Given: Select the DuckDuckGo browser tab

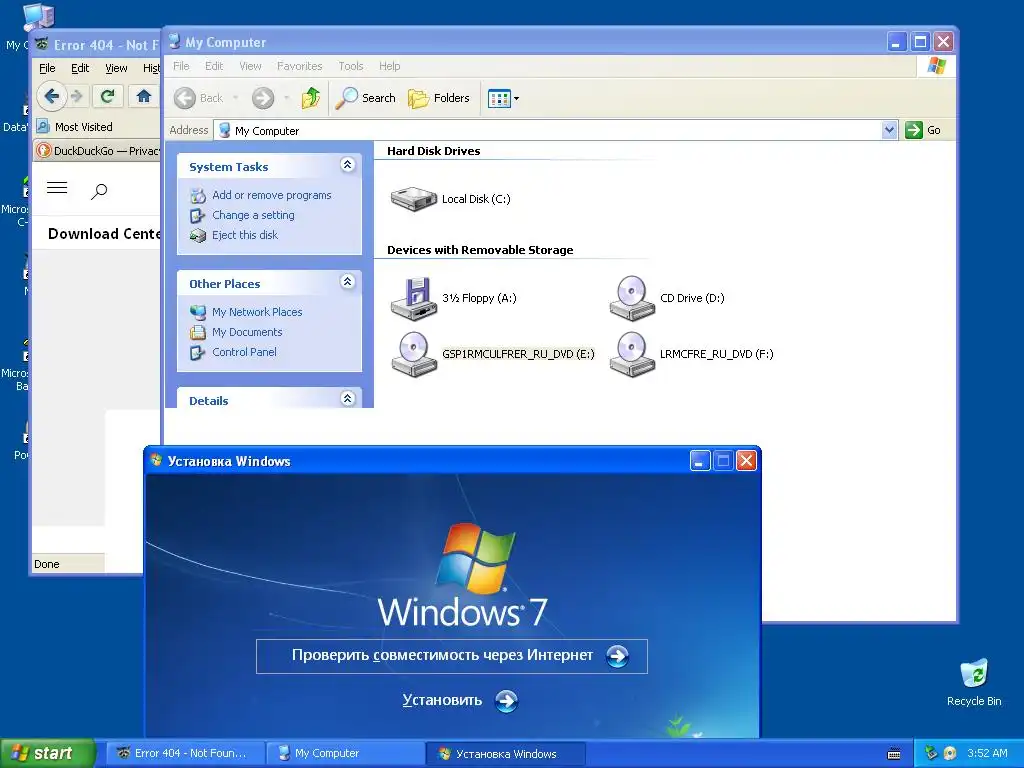Looking at the screenshot, I should [97, 151].
